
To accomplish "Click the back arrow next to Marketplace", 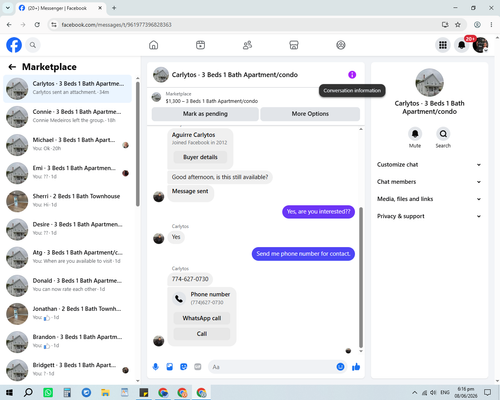I will coord(12,67).
